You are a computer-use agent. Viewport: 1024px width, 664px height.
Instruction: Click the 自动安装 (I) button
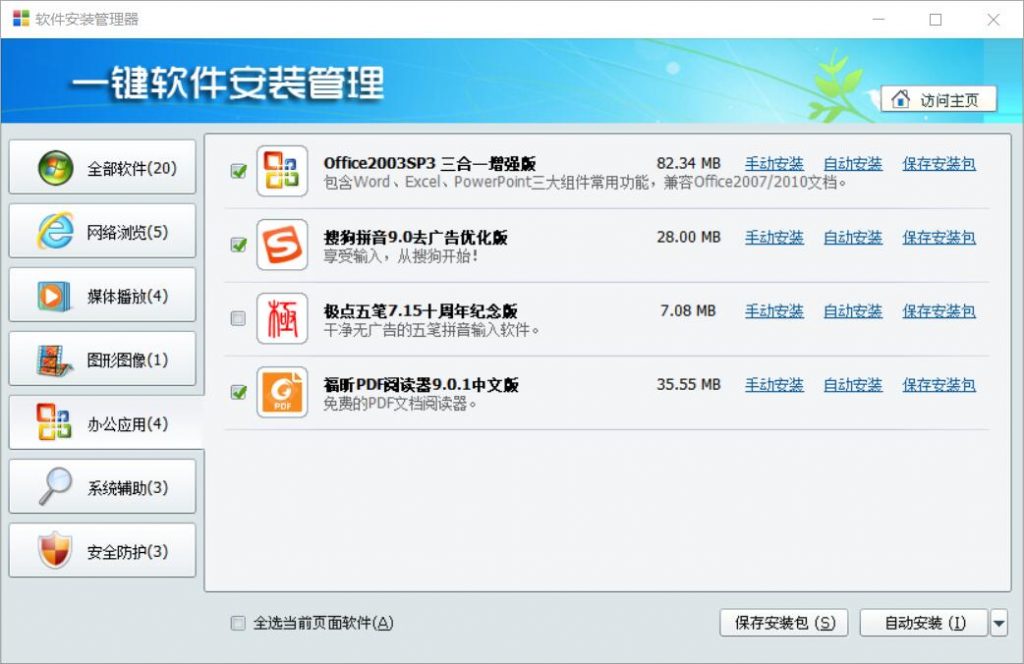point(923,623)
